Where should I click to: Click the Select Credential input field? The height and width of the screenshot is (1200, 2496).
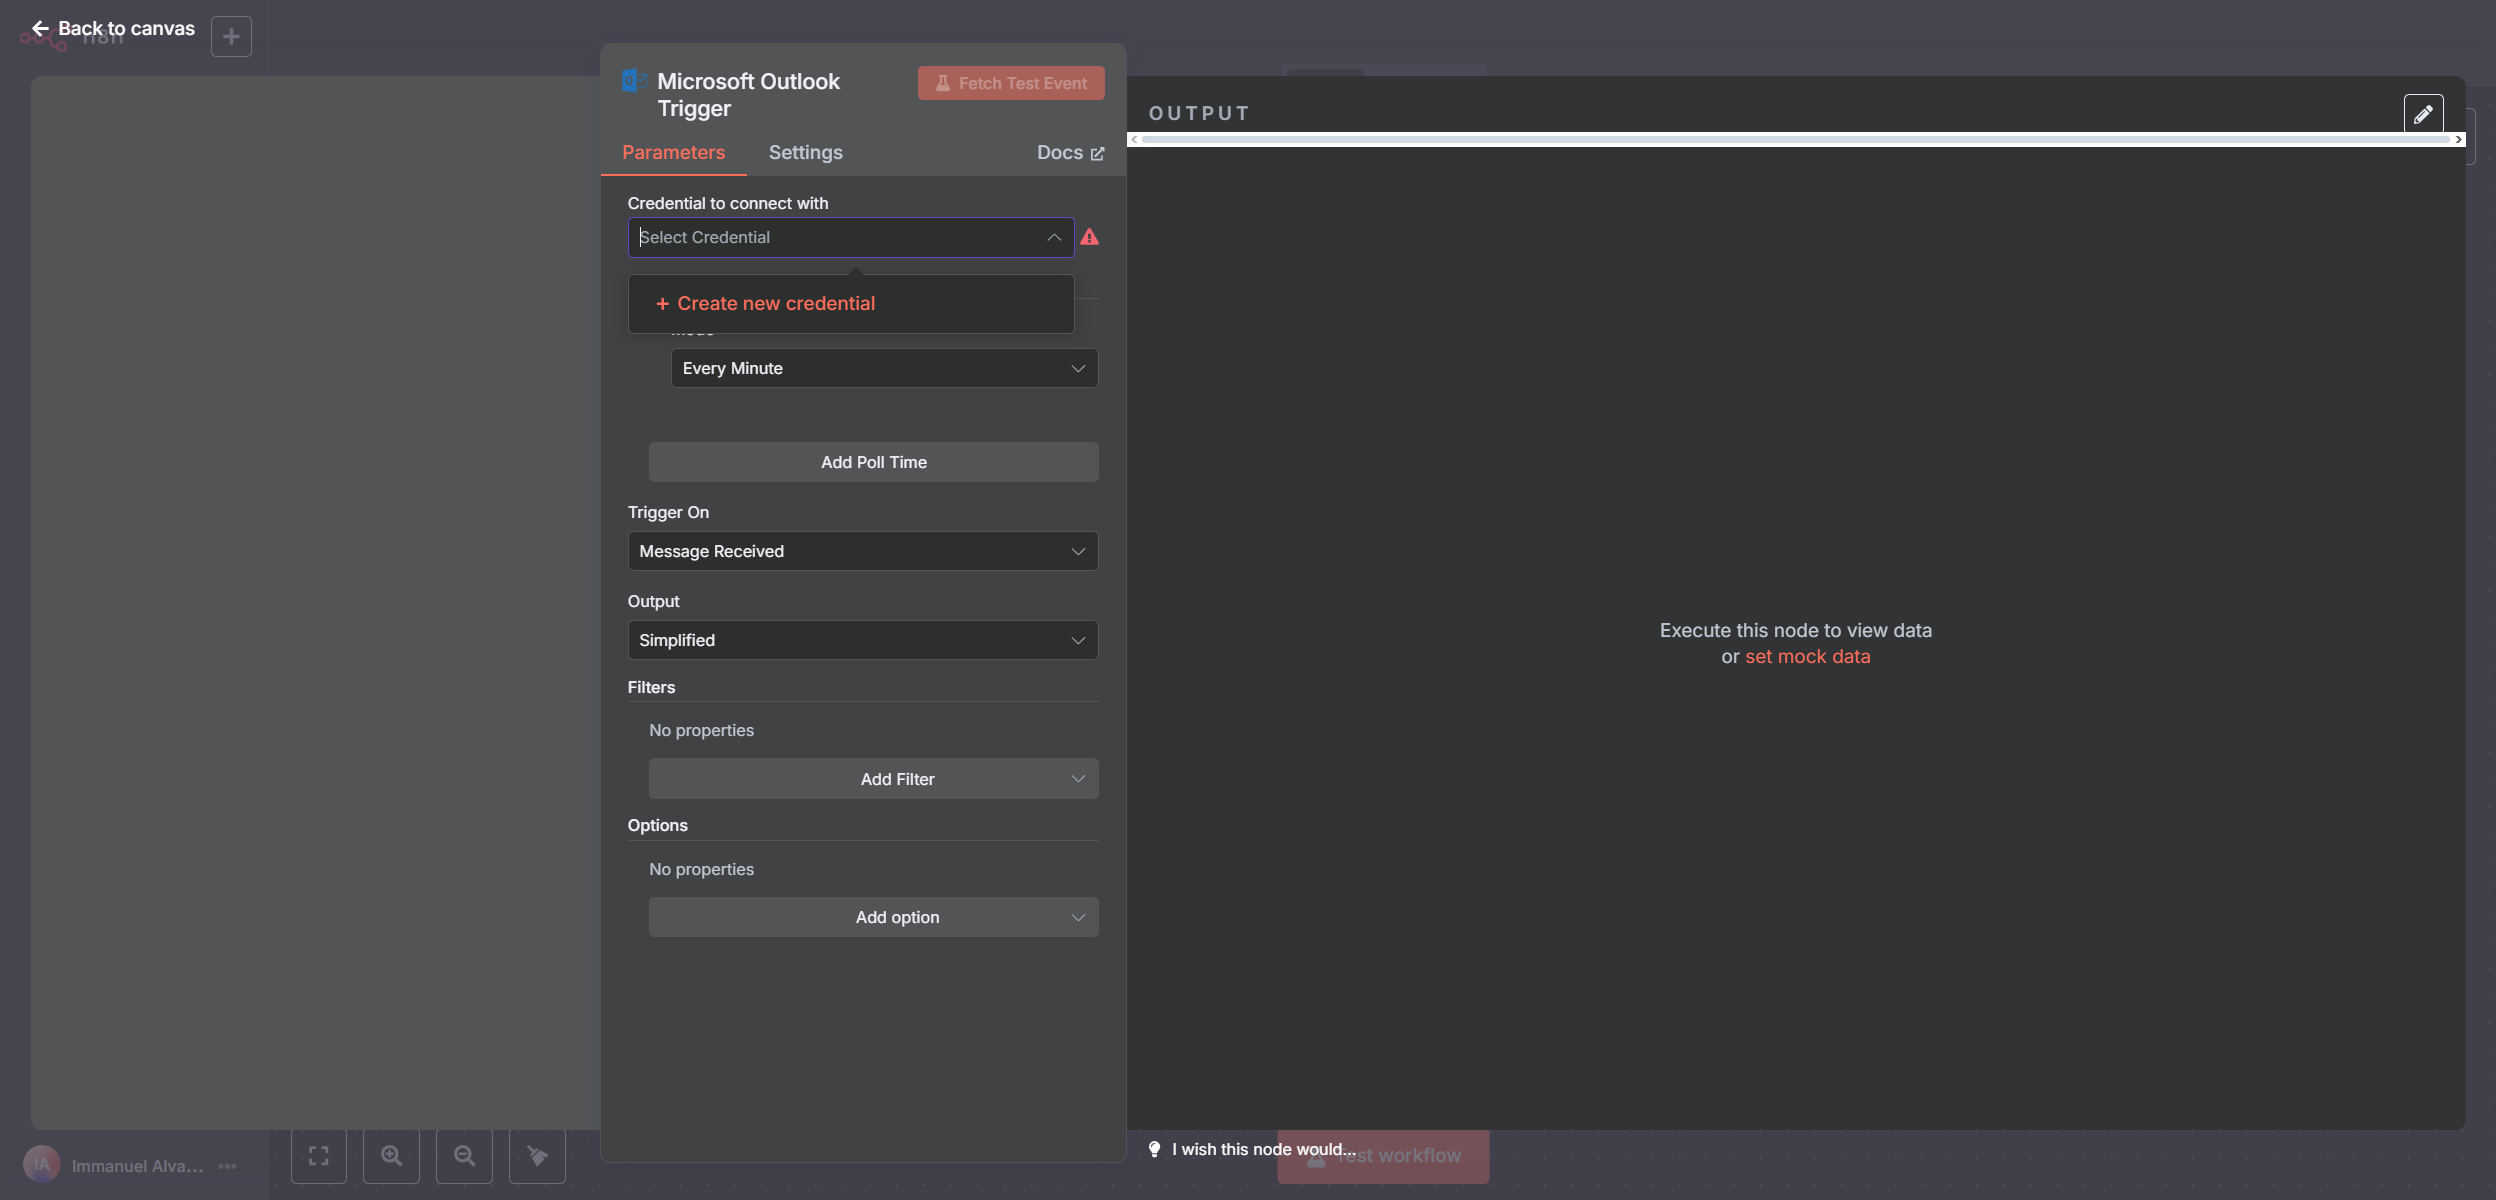tap(838, 238)
